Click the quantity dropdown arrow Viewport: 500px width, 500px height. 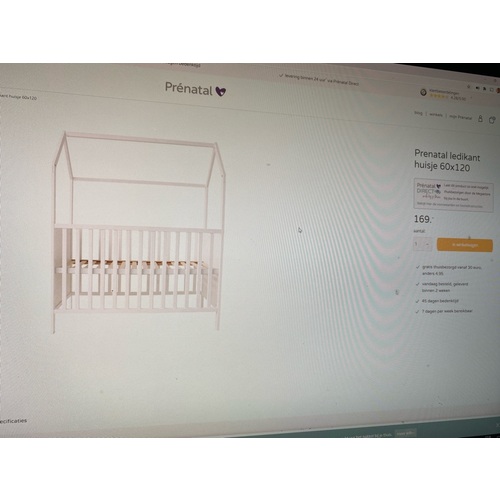point(428,244)
